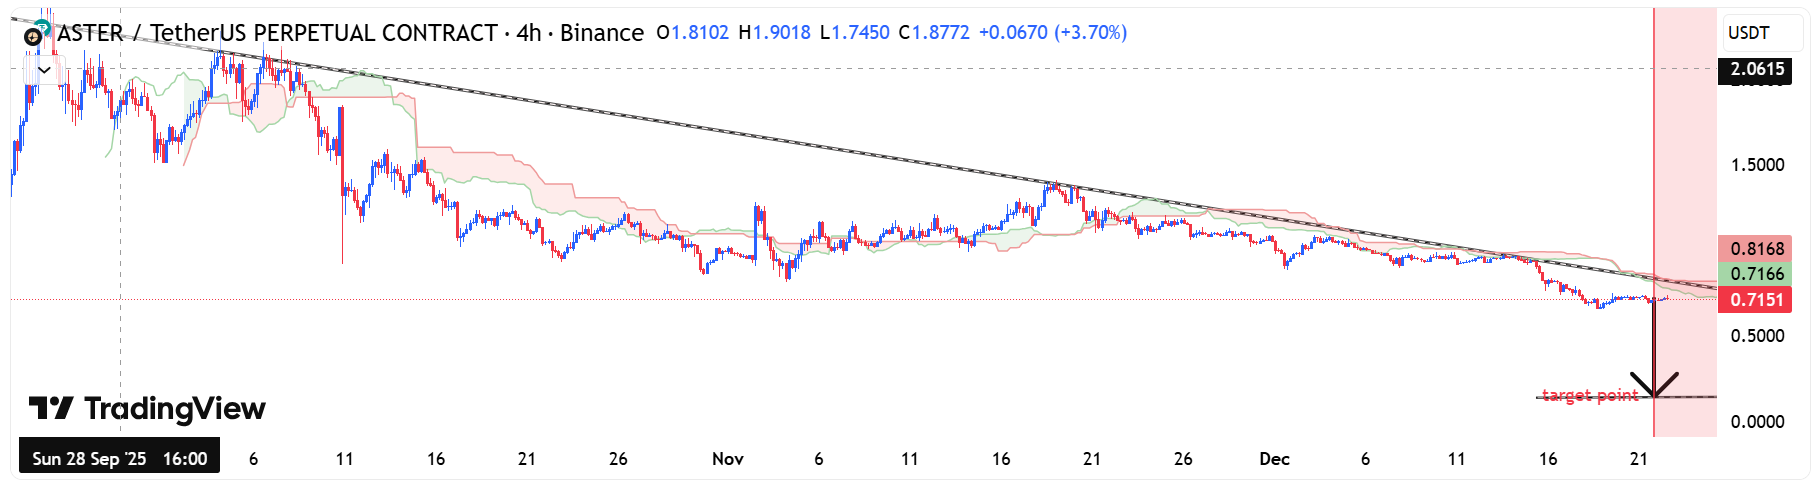This screenshot has height=489, width=1818.
Task: Click the TradingView logo icon
Action: tap(50, 408)
